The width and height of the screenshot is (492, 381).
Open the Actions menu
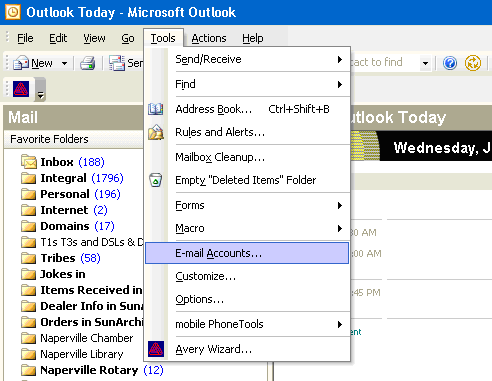click(x=209, y=38)
